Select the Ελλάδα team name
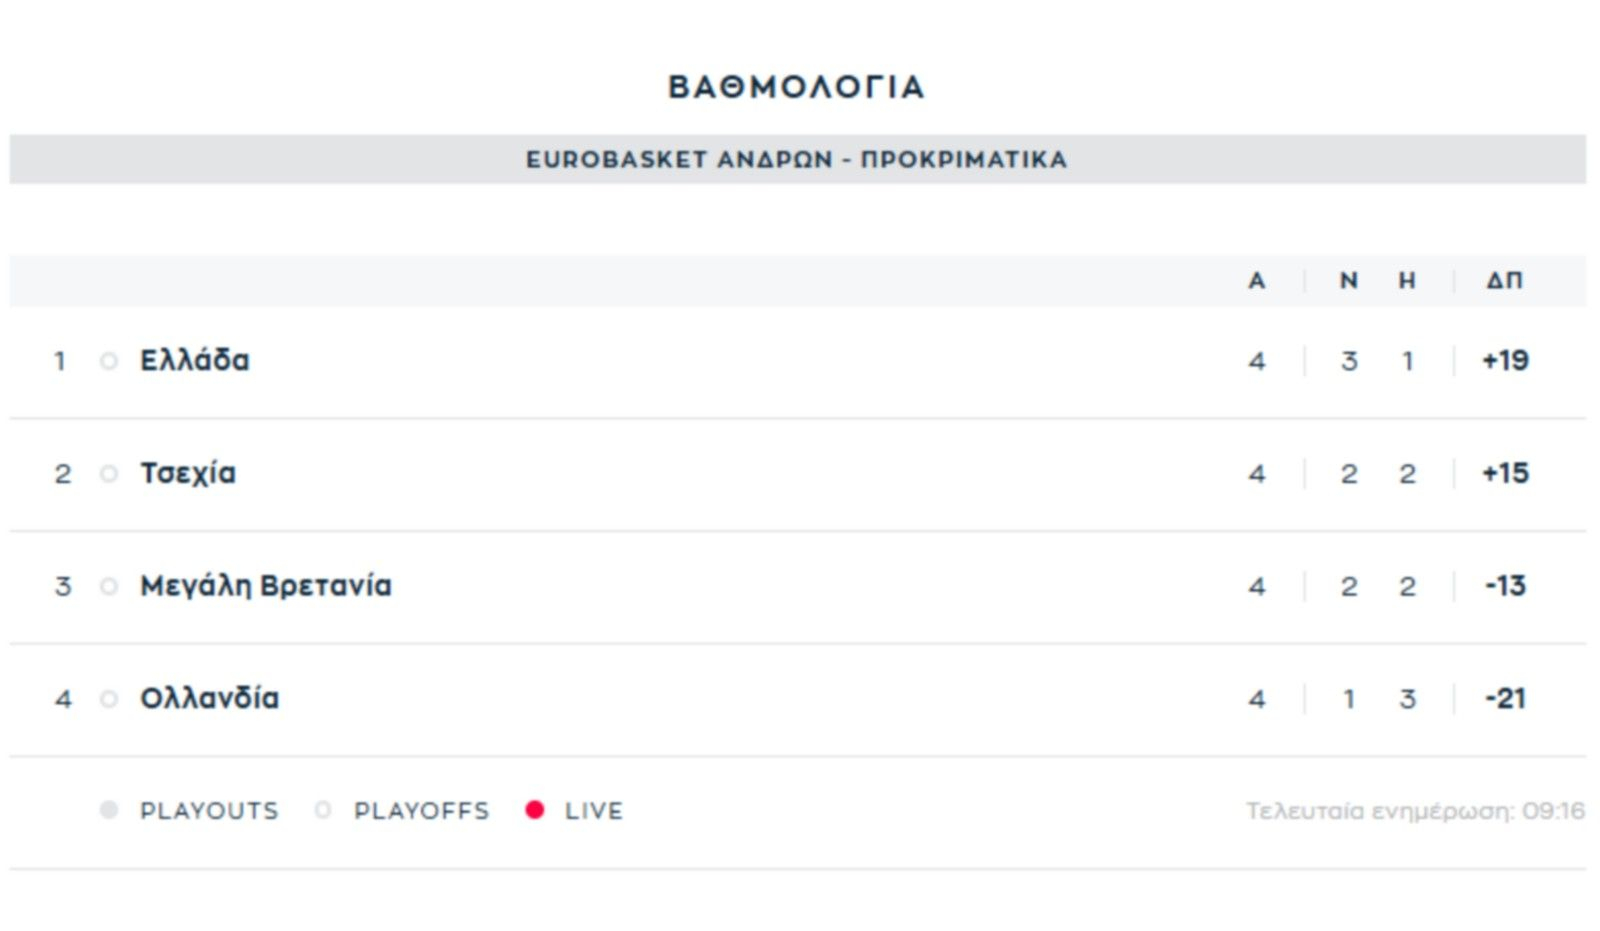This screenshot has height=931, width=1600. pos(195,360)
